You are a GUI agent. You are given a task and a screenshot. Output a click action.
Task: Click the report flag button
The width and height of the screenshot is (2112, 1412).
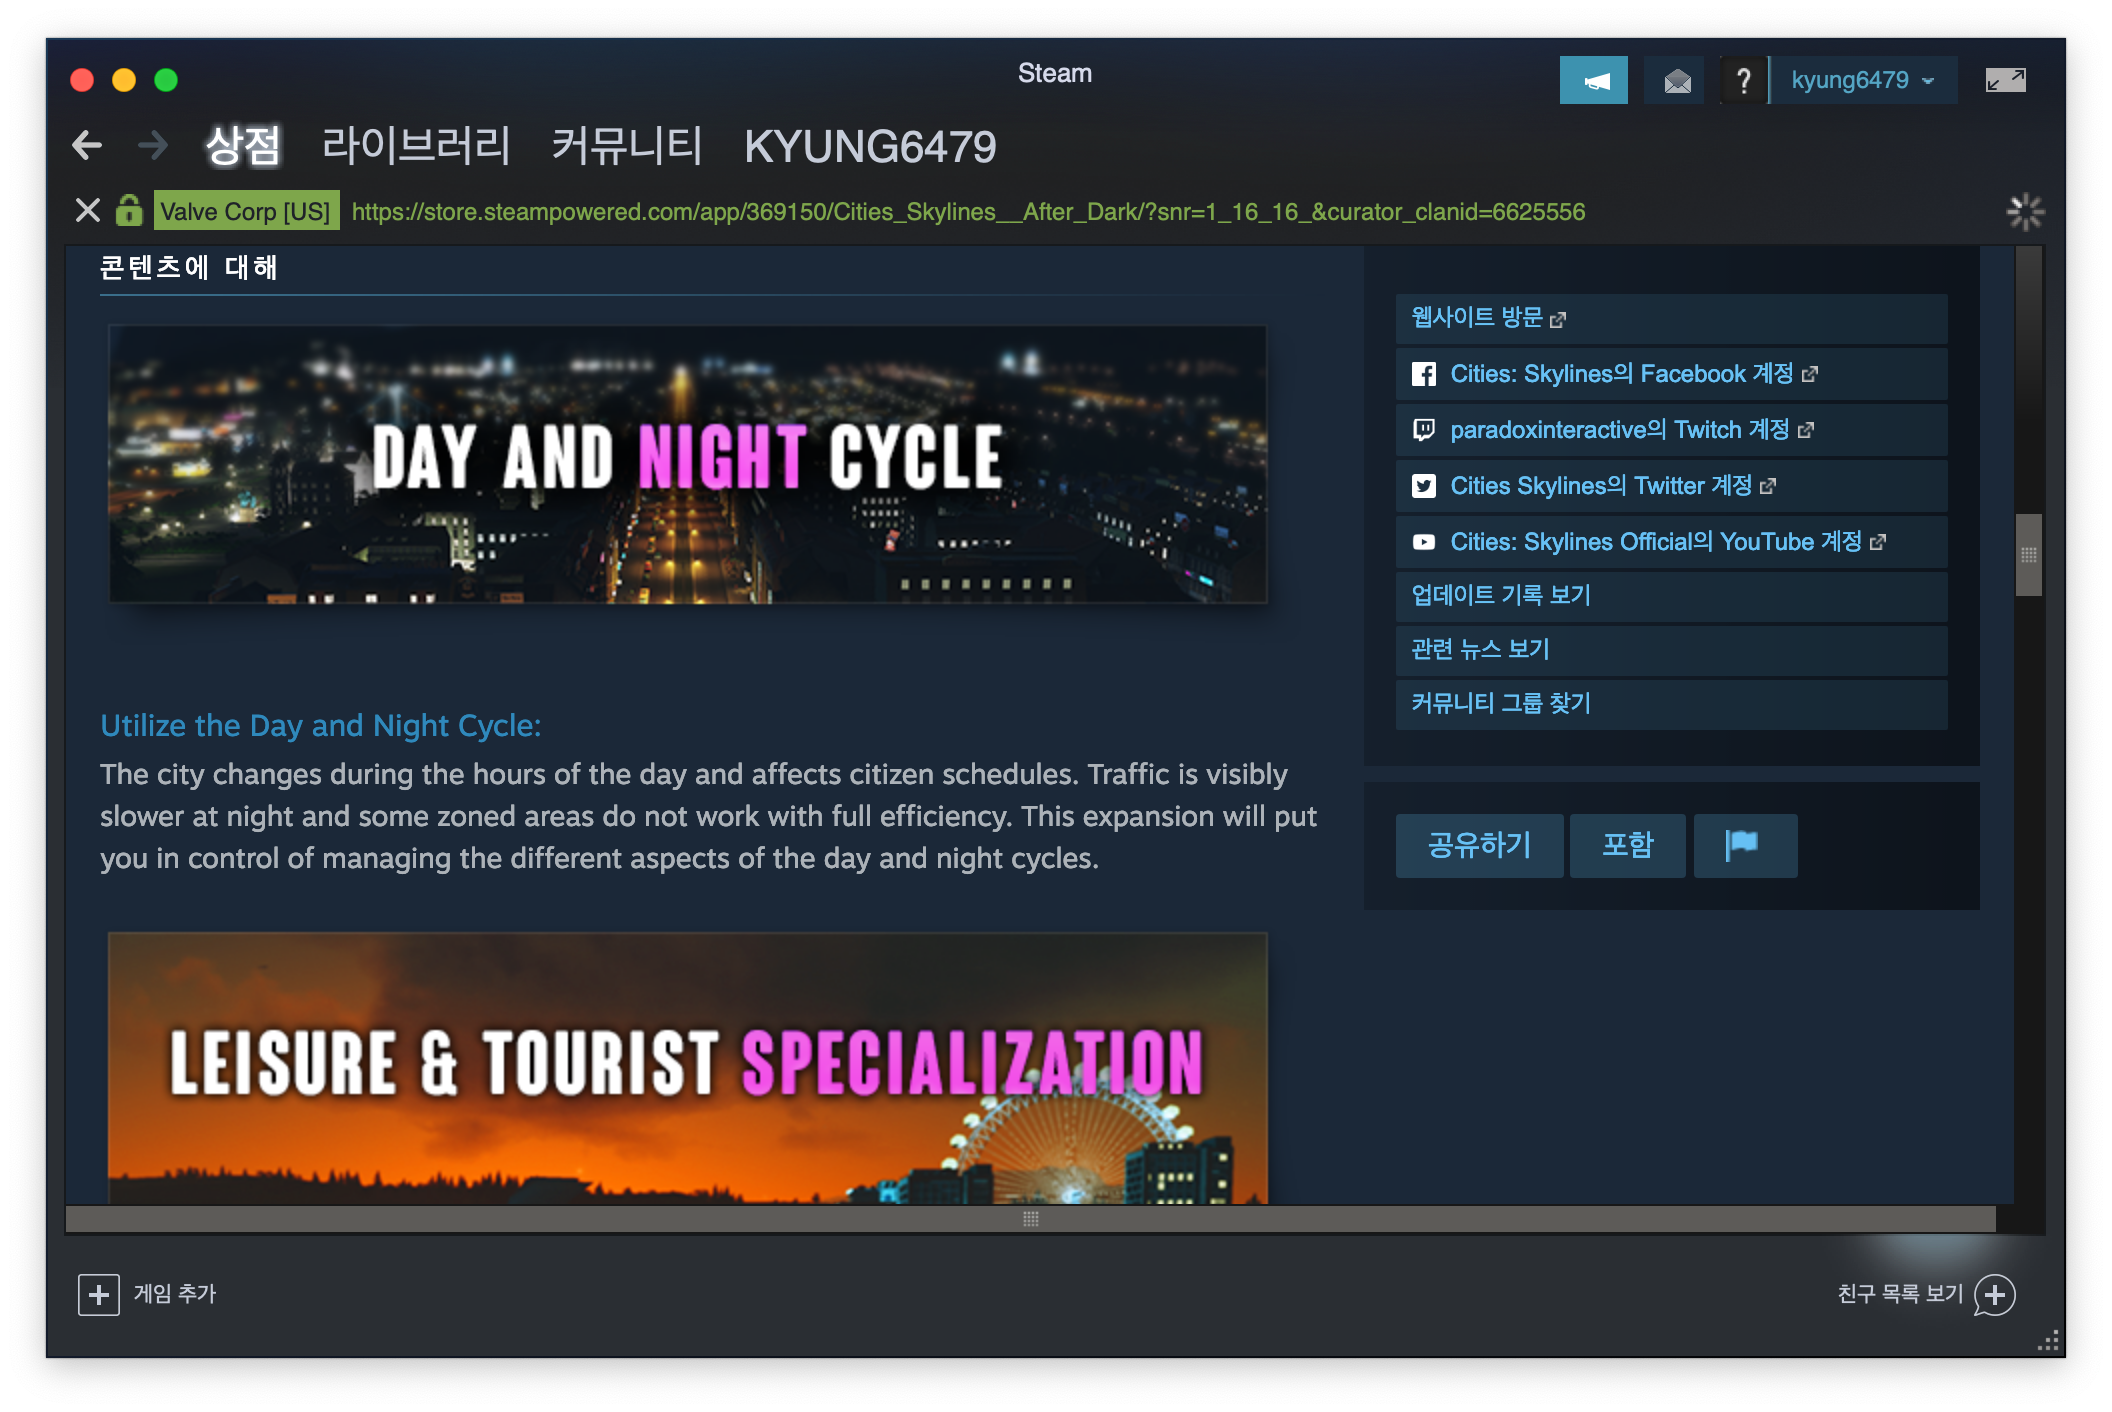coord(1745,845)
